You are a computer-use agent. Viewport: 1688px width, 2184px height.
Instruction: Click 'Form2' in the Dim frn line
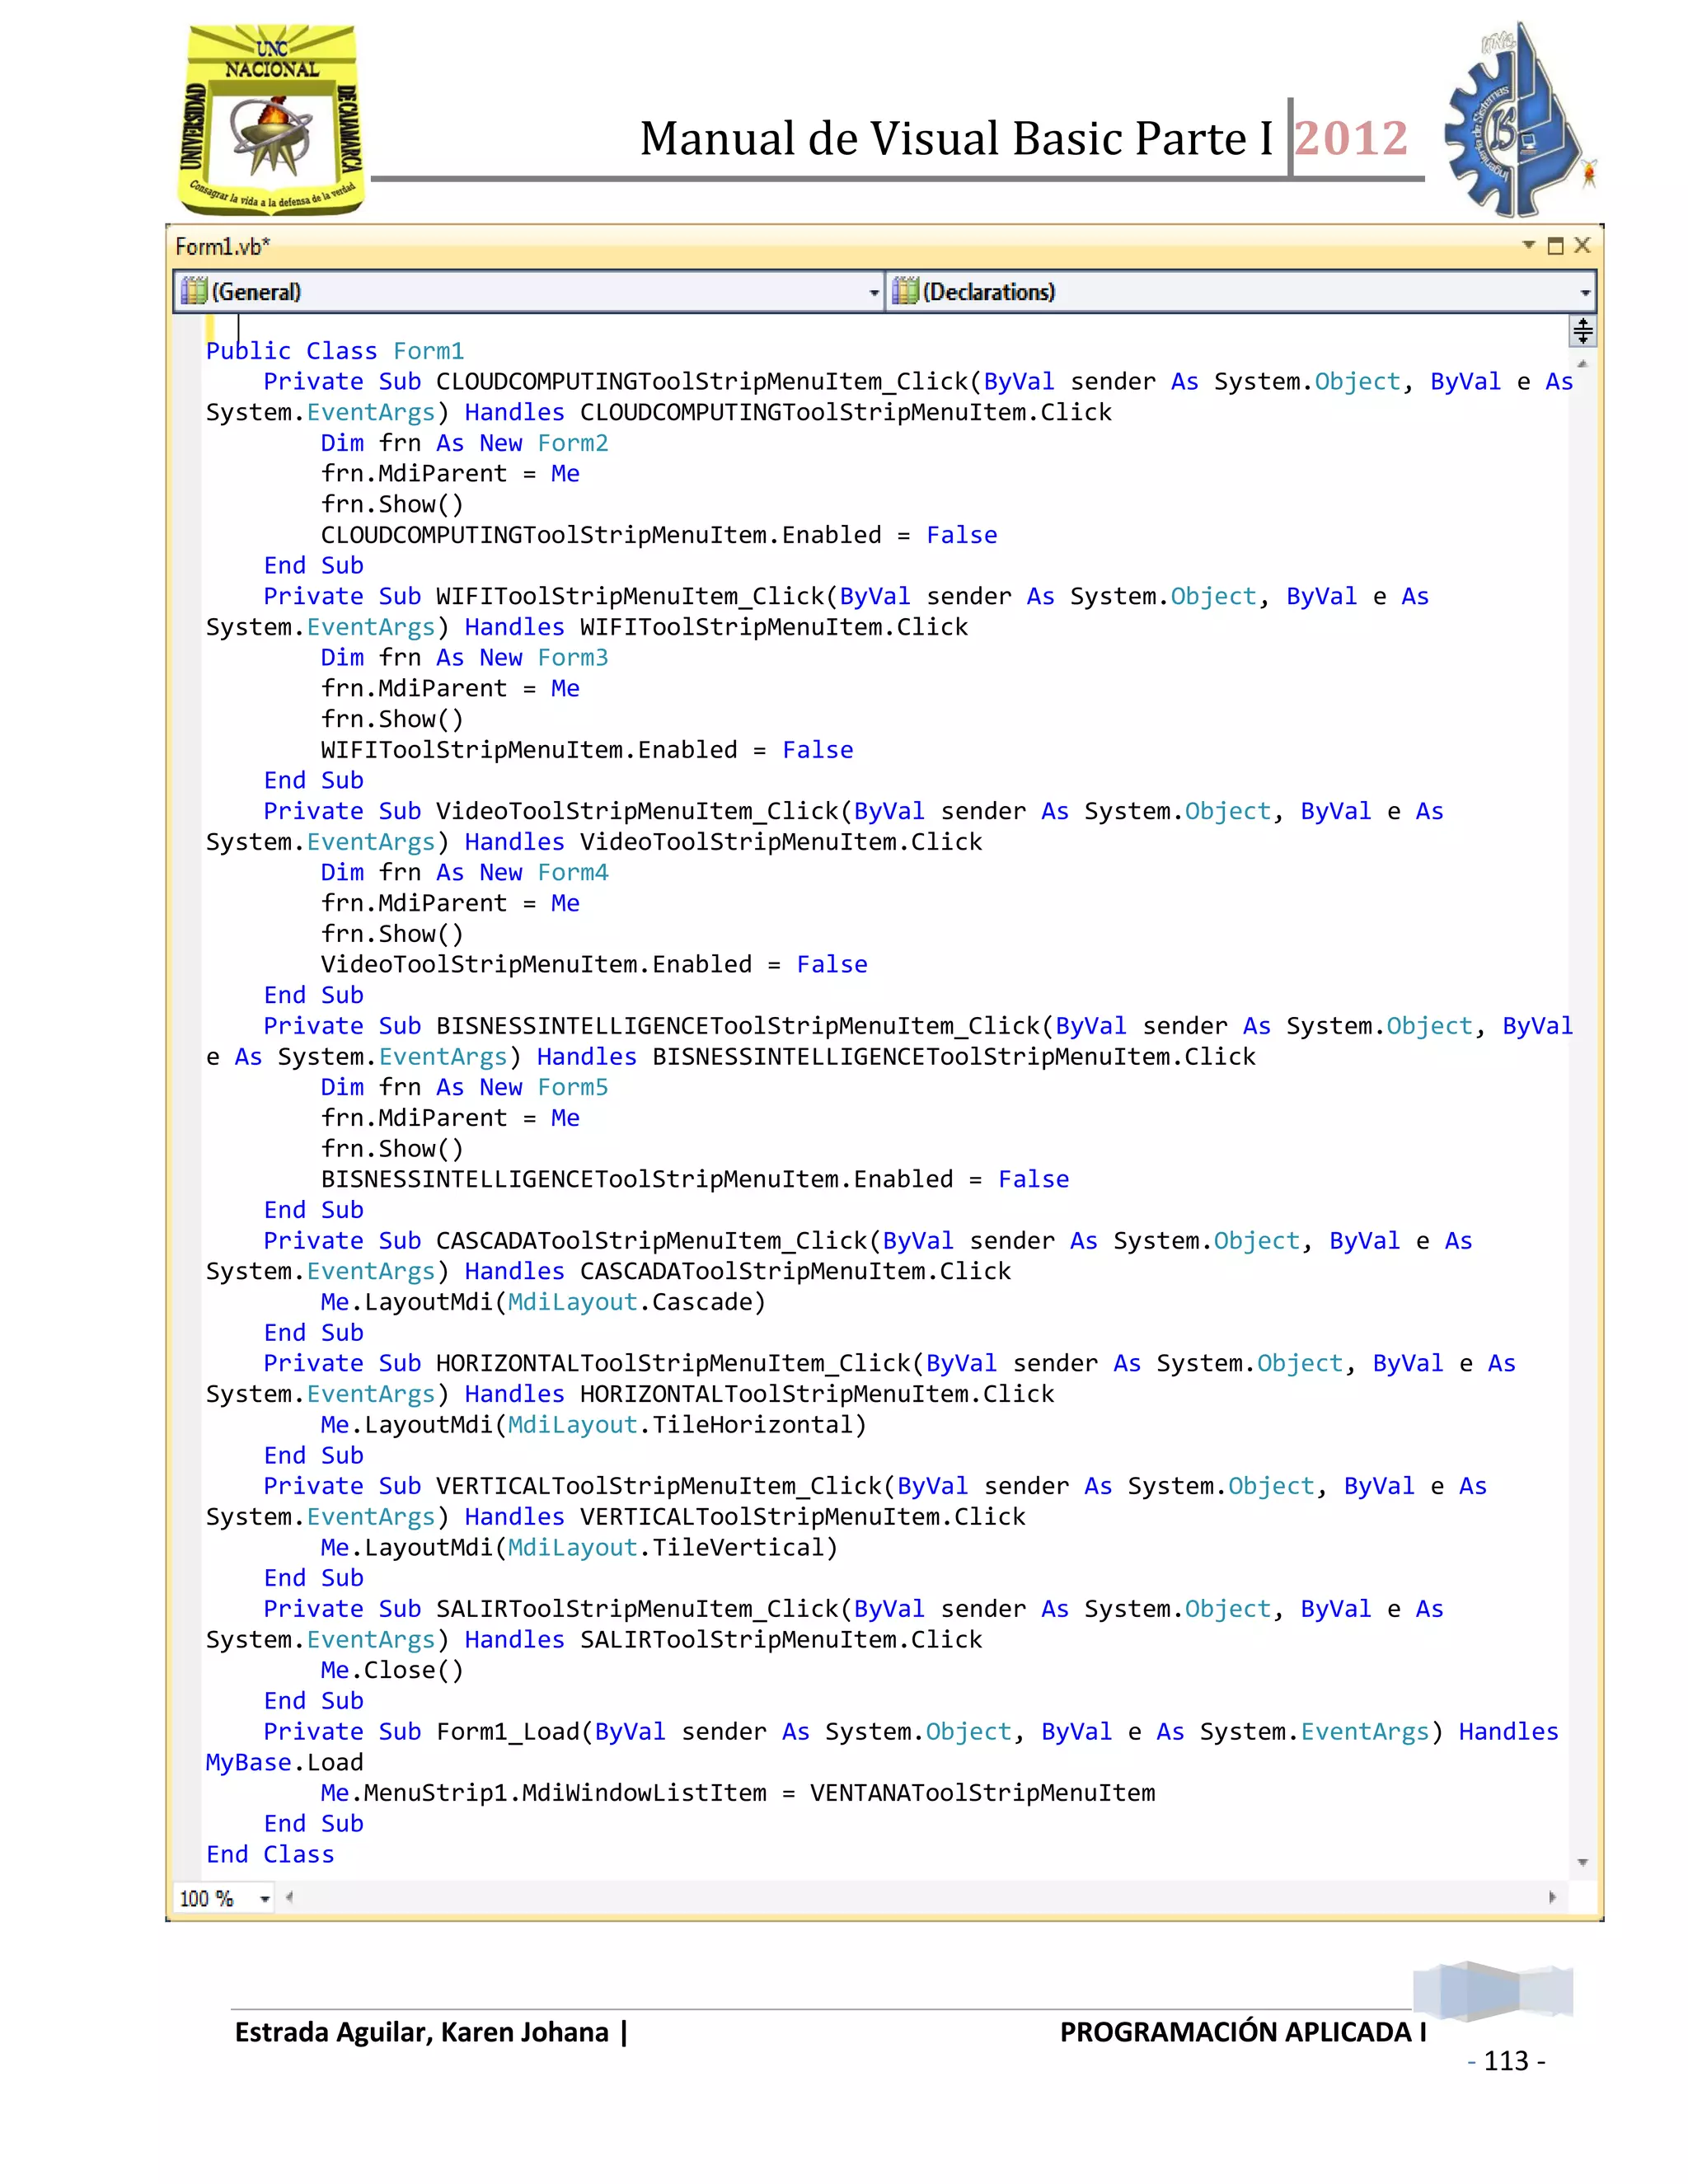pyautogui.click(x=573, y=443)
